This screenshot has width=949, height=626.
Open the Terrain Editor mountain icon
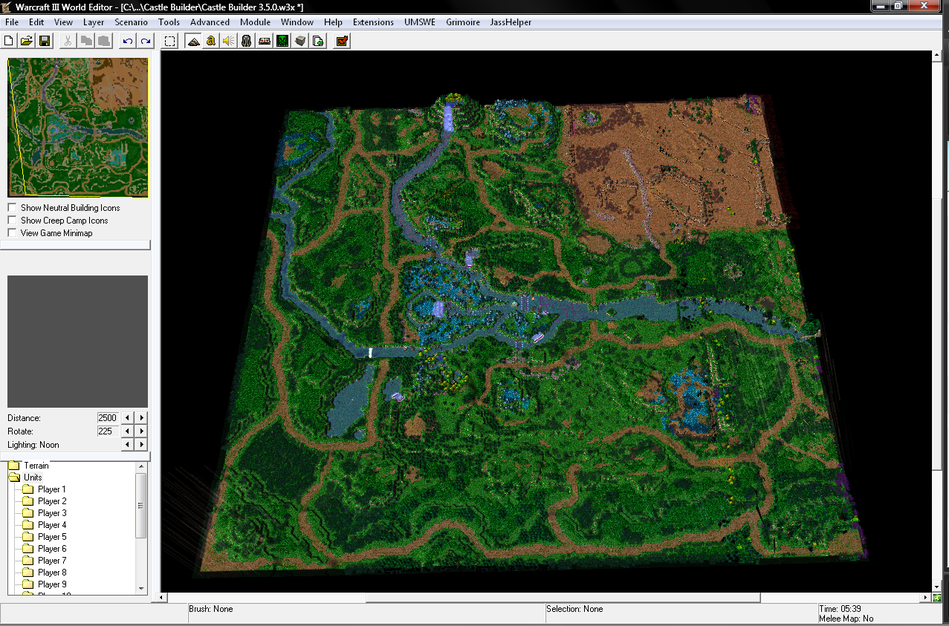click(x=193, y=41)
